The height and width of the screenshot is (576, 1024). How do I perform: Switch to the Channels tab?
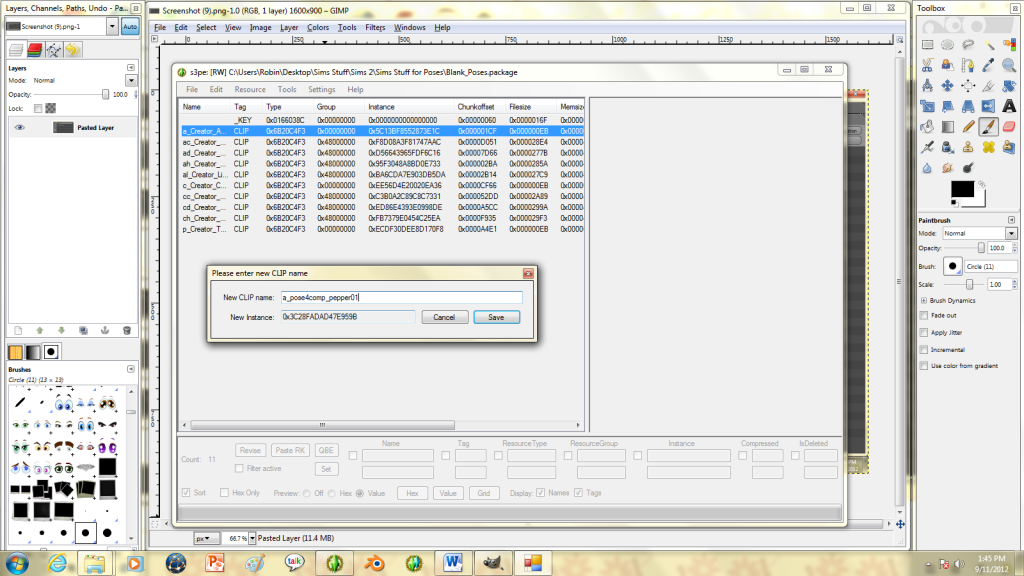click(x=35, y=50)
